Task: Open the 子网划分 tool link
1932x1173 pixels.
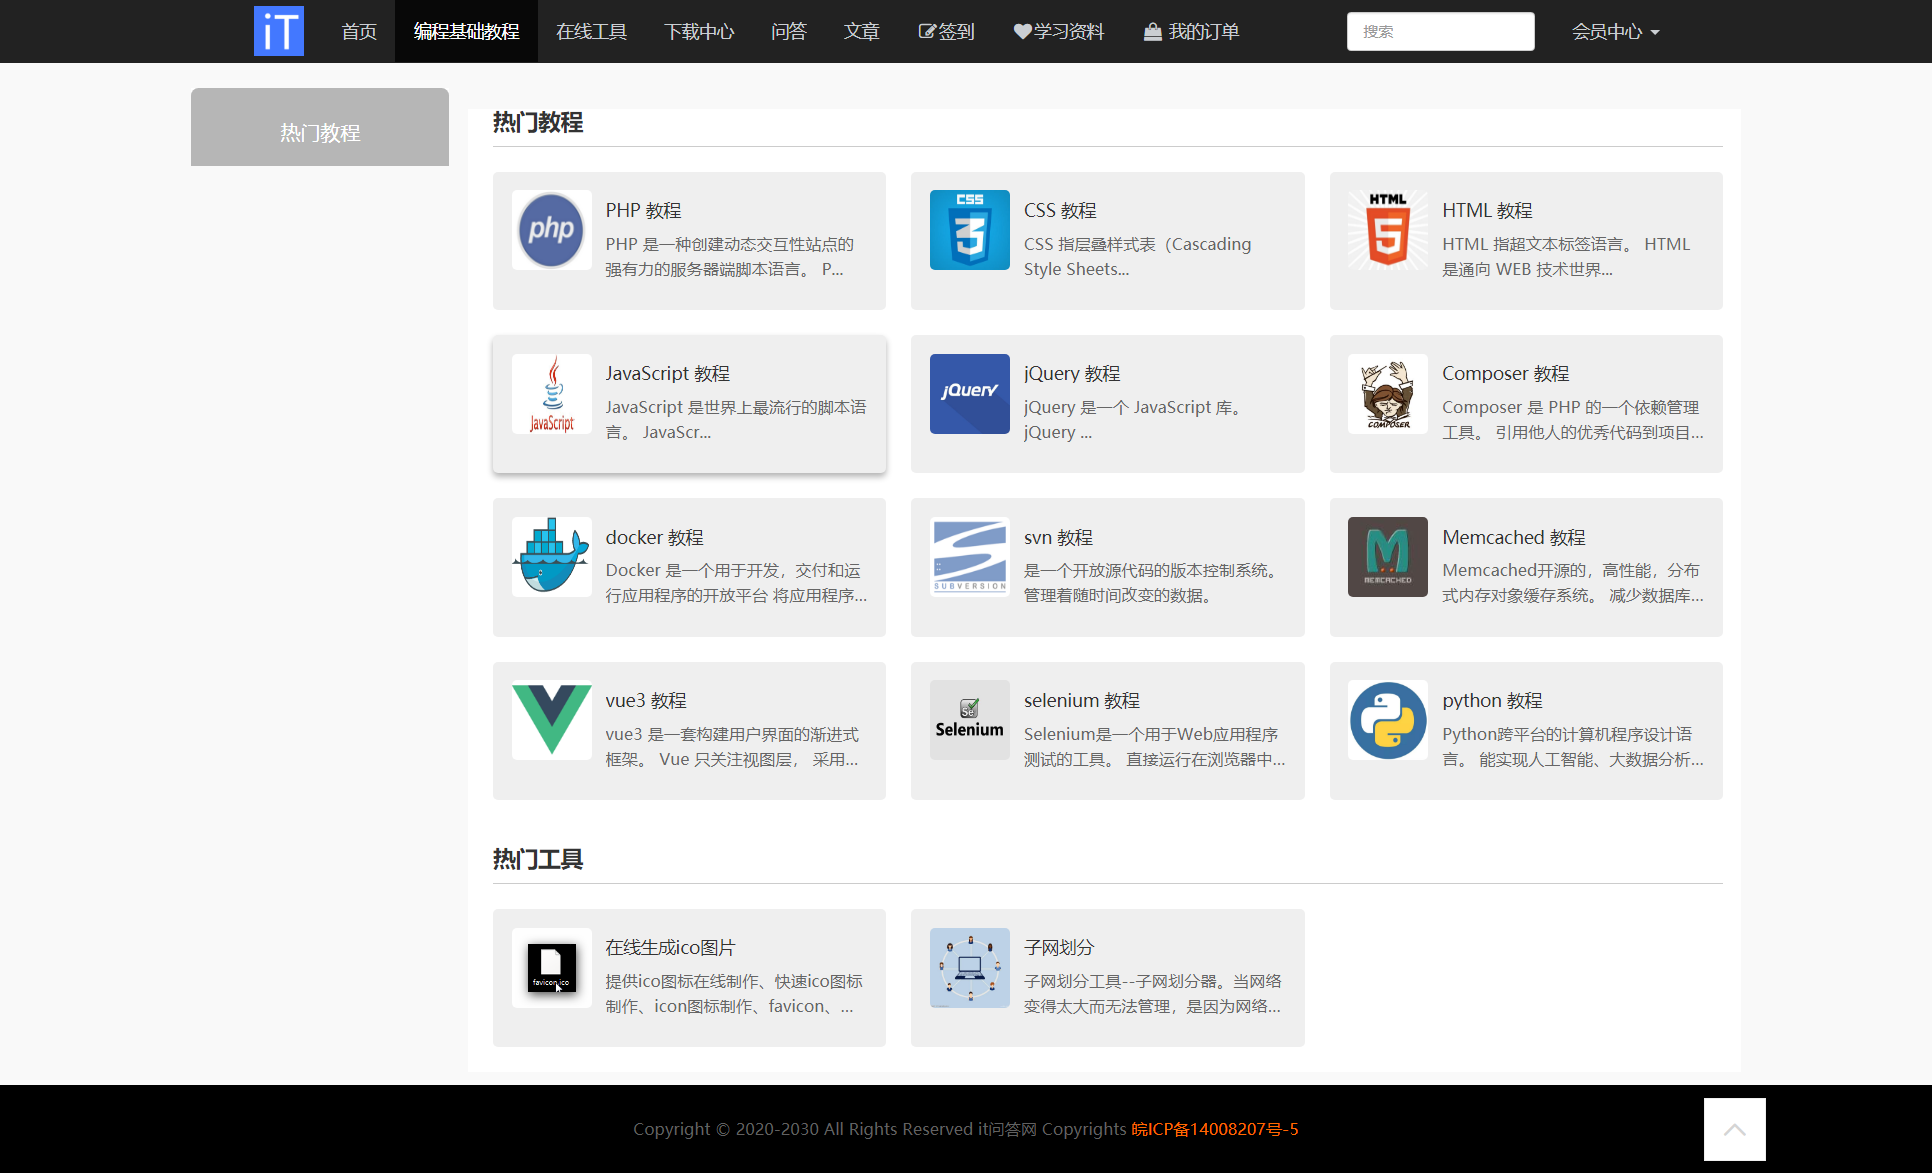Action: (1059, 947)
